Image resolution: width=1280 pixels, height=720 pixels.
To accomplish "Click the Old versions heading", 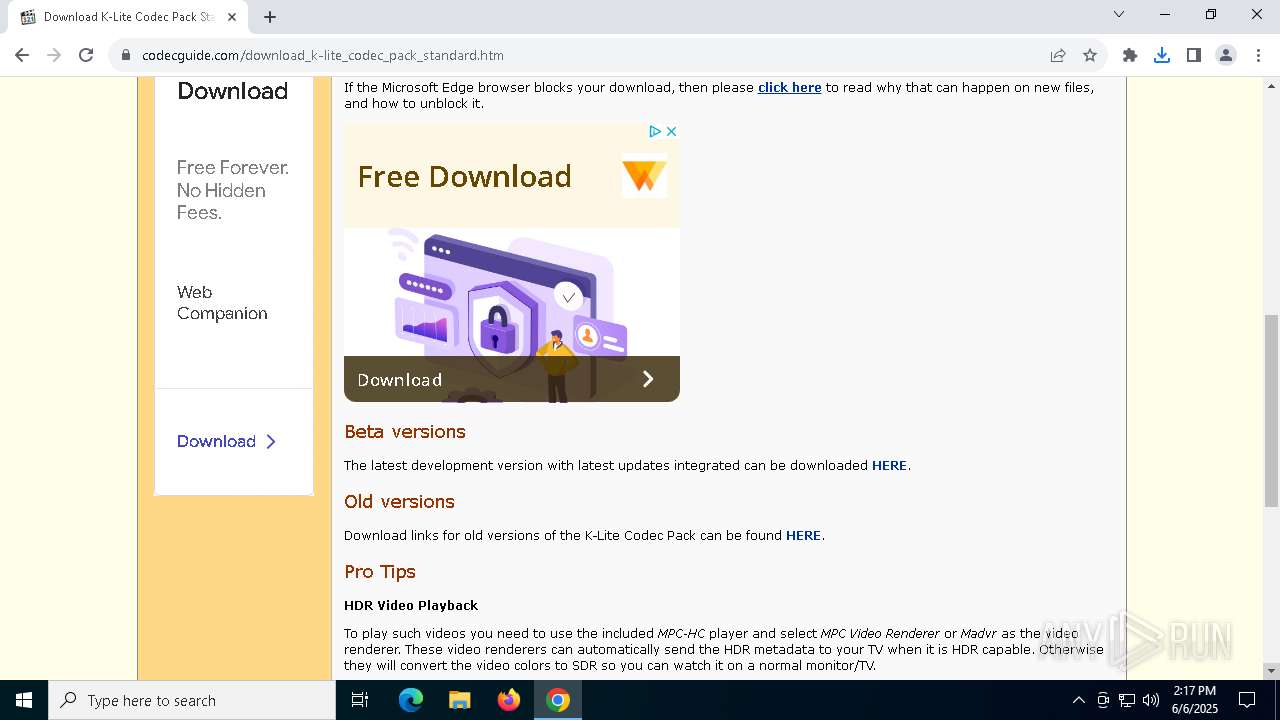I will tap(399, 502).
